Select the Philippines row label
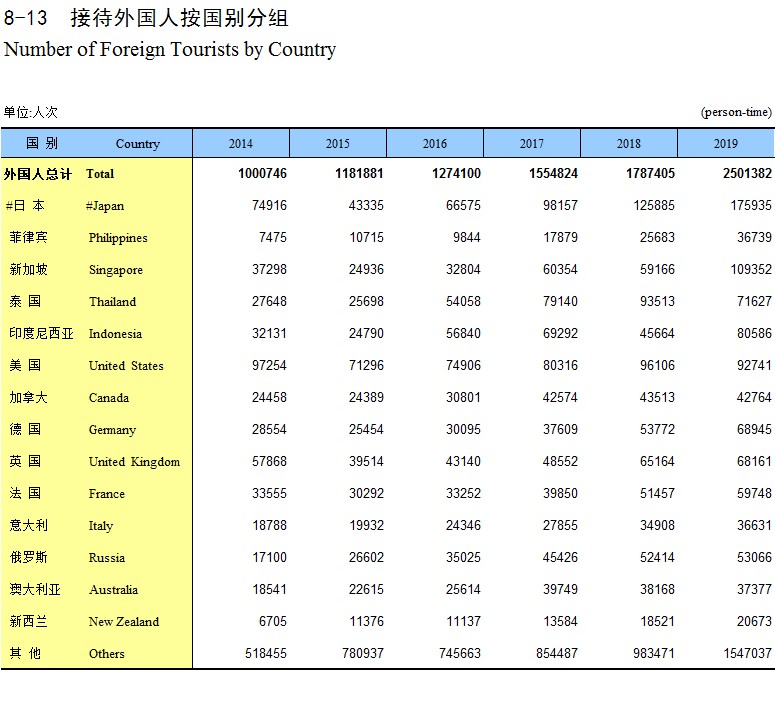 (x=118, y=238)
